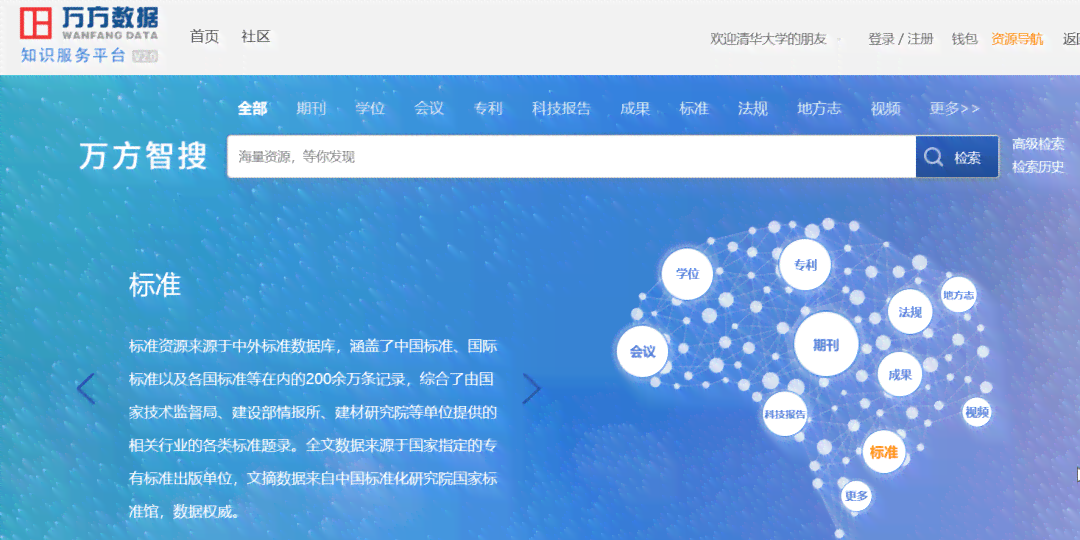
Task: Select the 标准 search tab
Action: [694, 108]
